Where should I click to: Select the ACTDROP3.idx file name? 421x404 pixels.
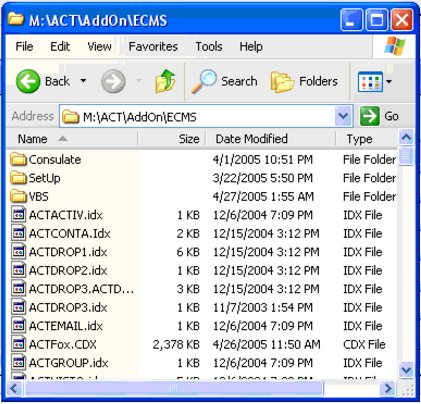point(68,307)
